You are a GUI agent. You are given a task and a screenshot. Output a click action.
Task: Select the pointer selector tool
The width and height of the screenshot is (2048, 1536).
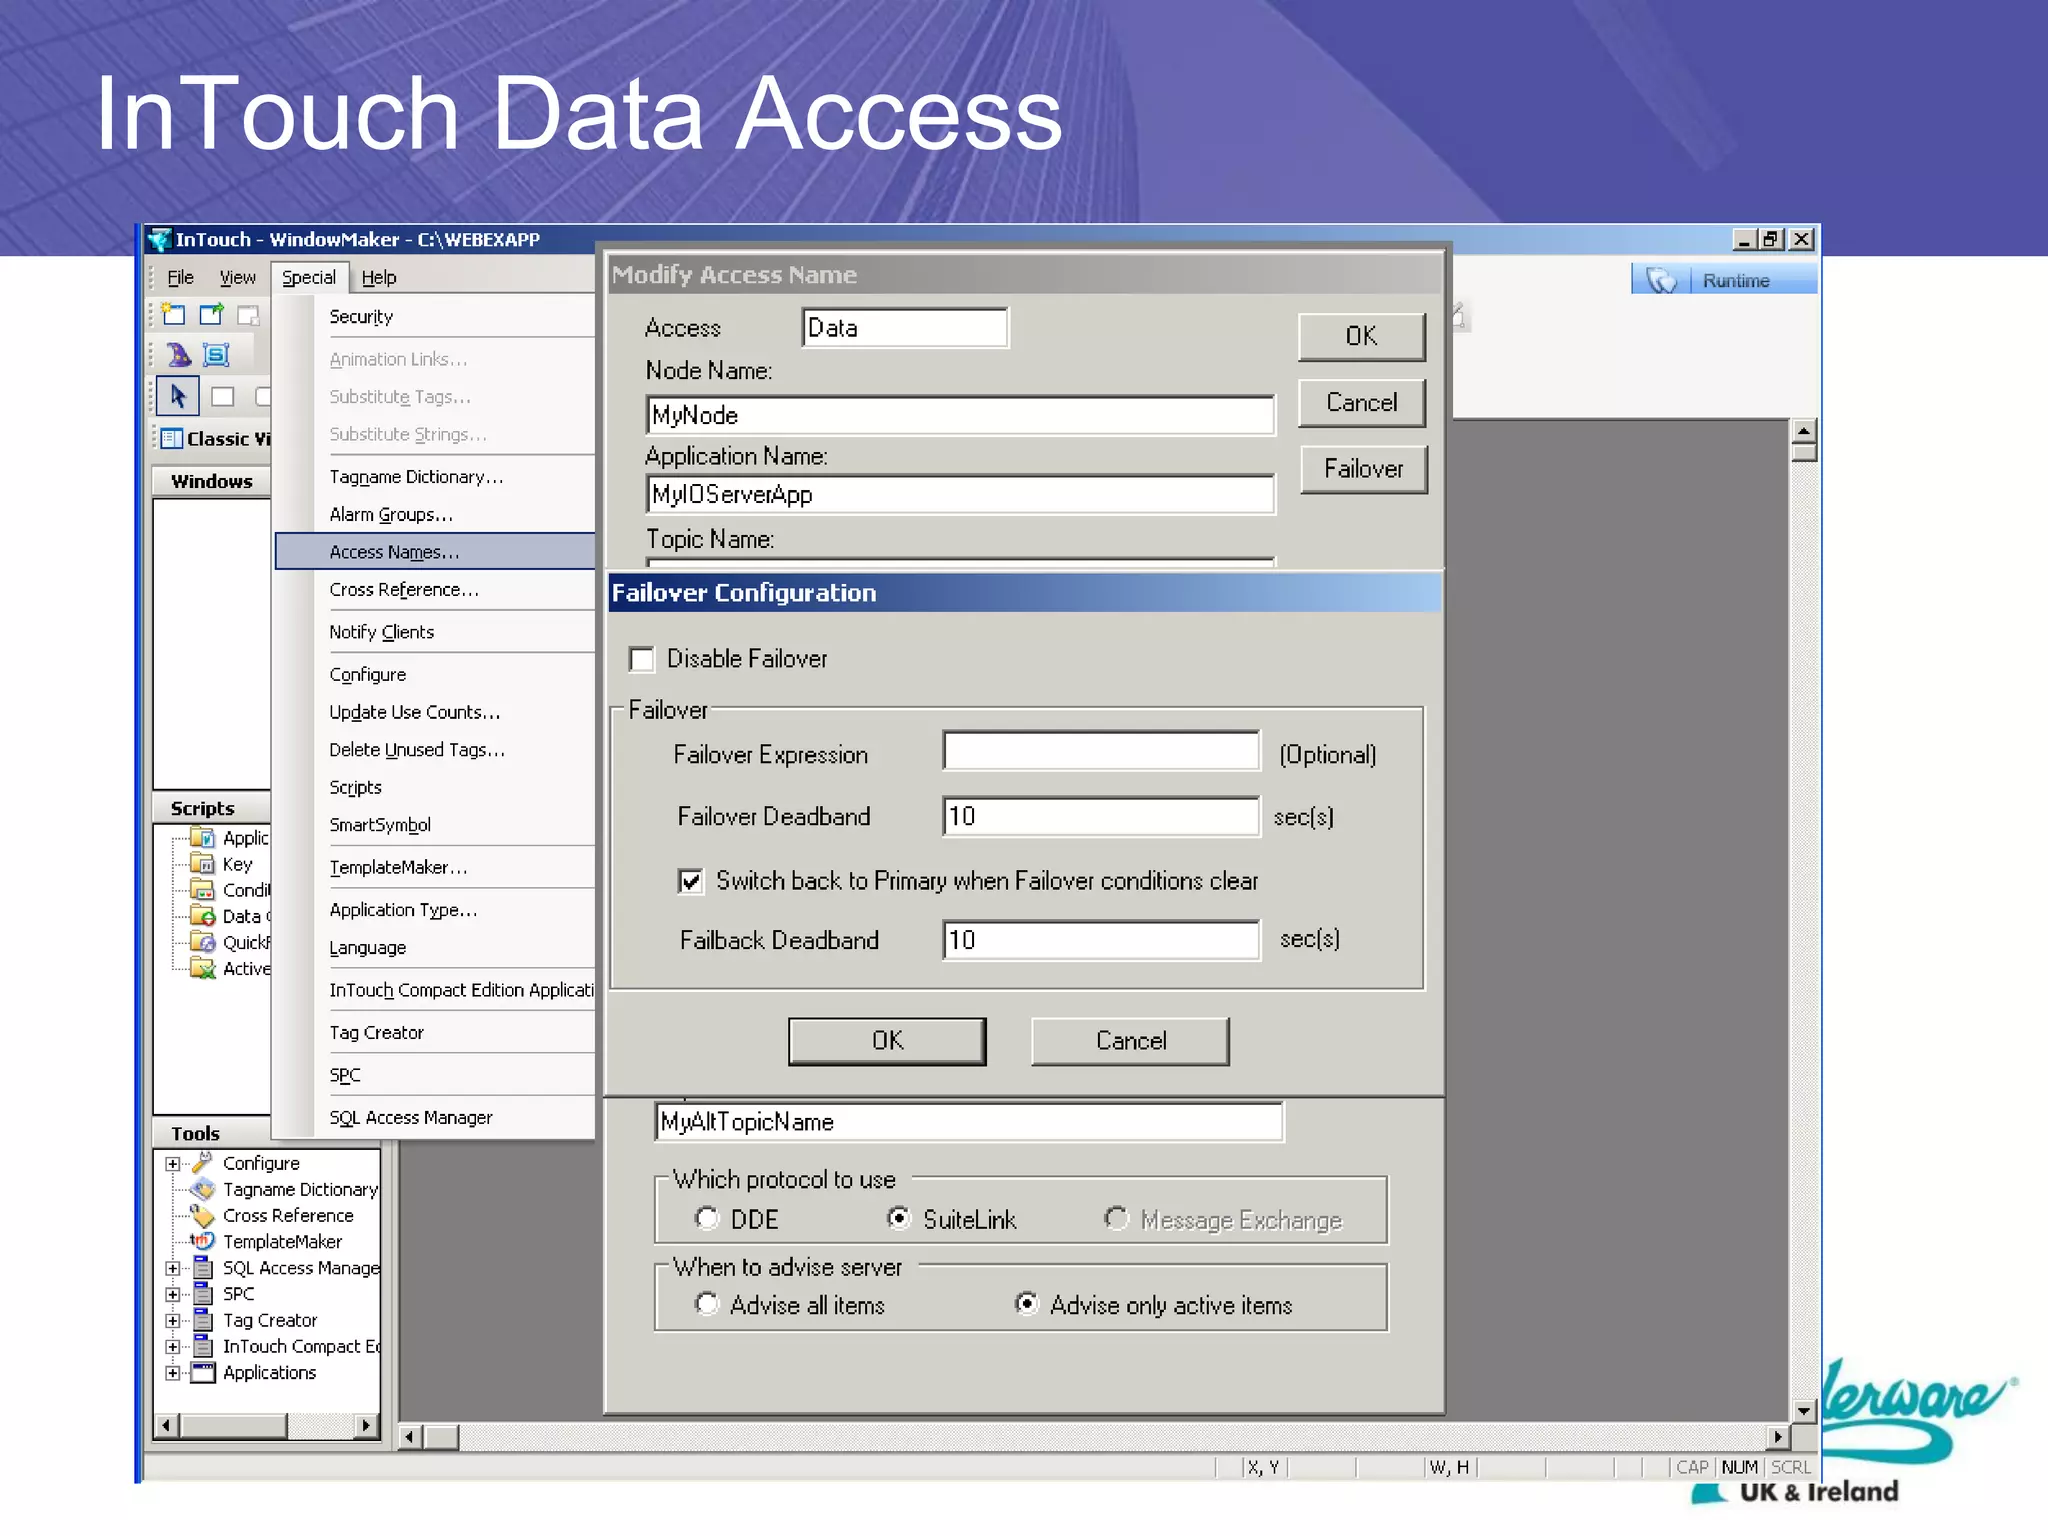(178, 396)
